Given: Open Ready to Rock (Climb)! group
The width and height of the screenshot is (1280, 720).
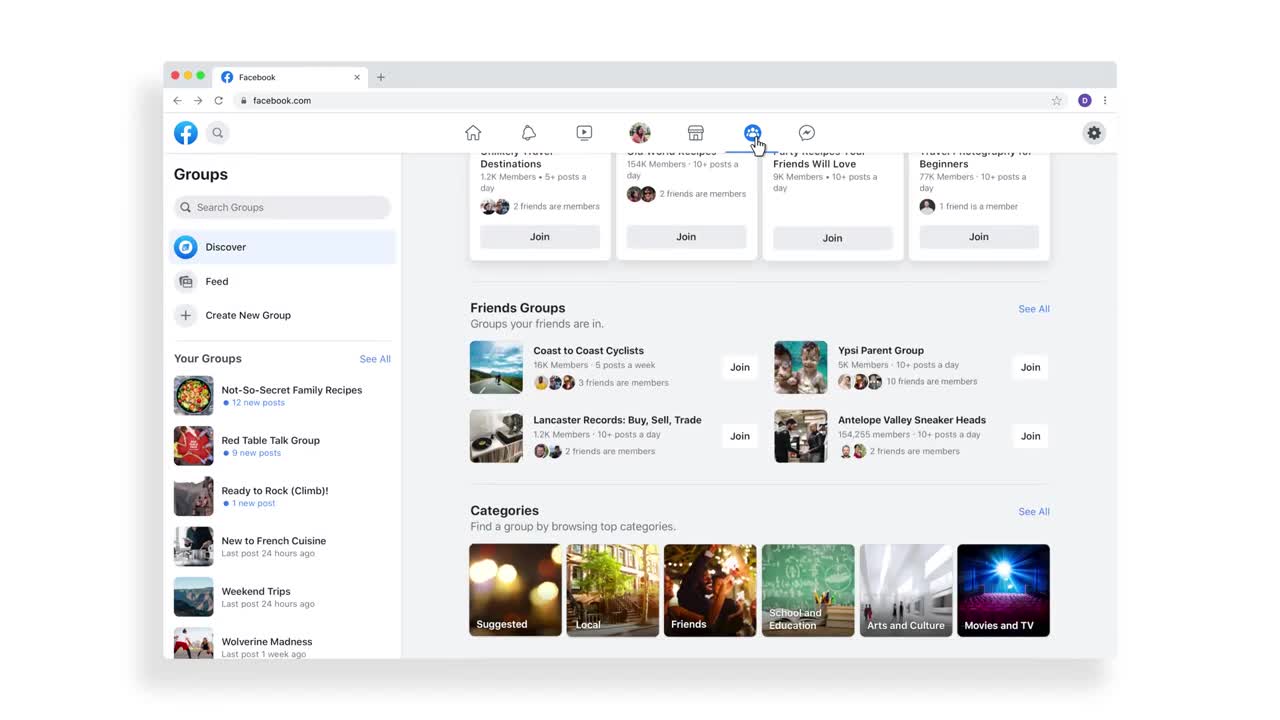Looking at the screenshot, I should coord(284,496).
